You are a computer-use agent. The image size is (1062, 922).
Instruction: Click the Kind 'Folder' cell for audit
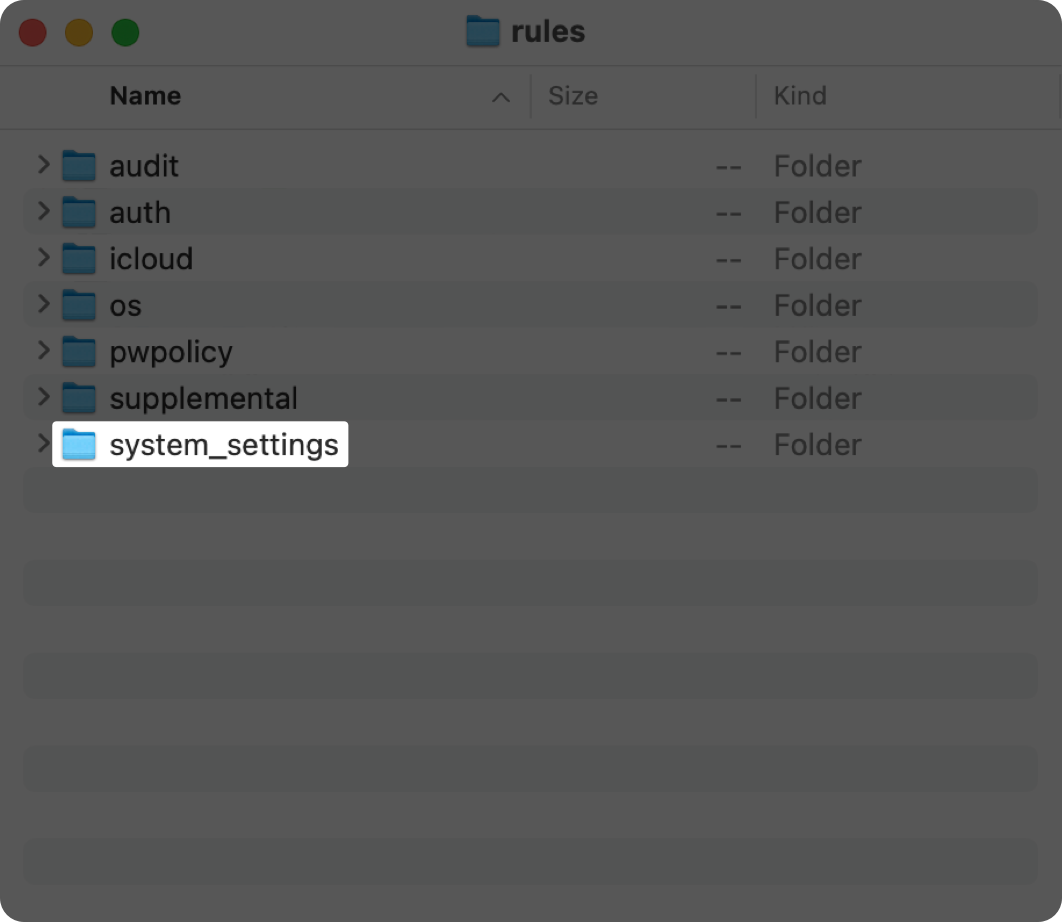tap(817, 167)
